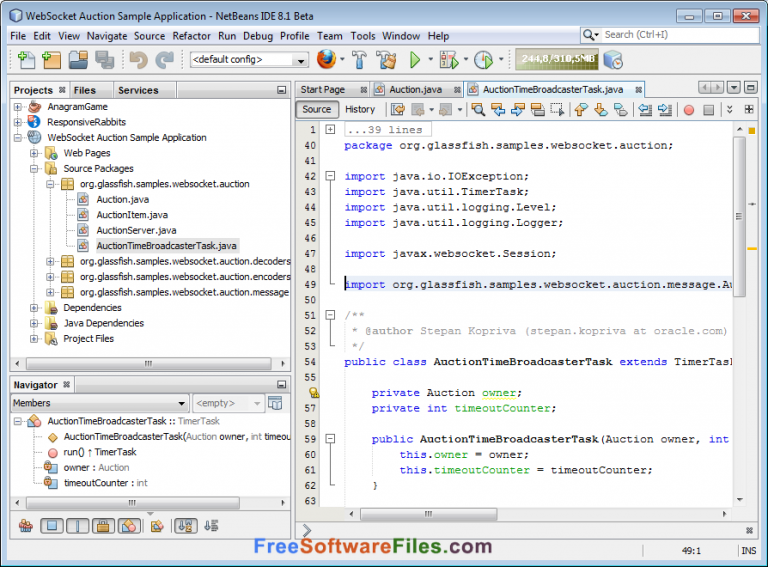Click the split editor icon at toolbar end
768x567 pixels.
[749, 109]
